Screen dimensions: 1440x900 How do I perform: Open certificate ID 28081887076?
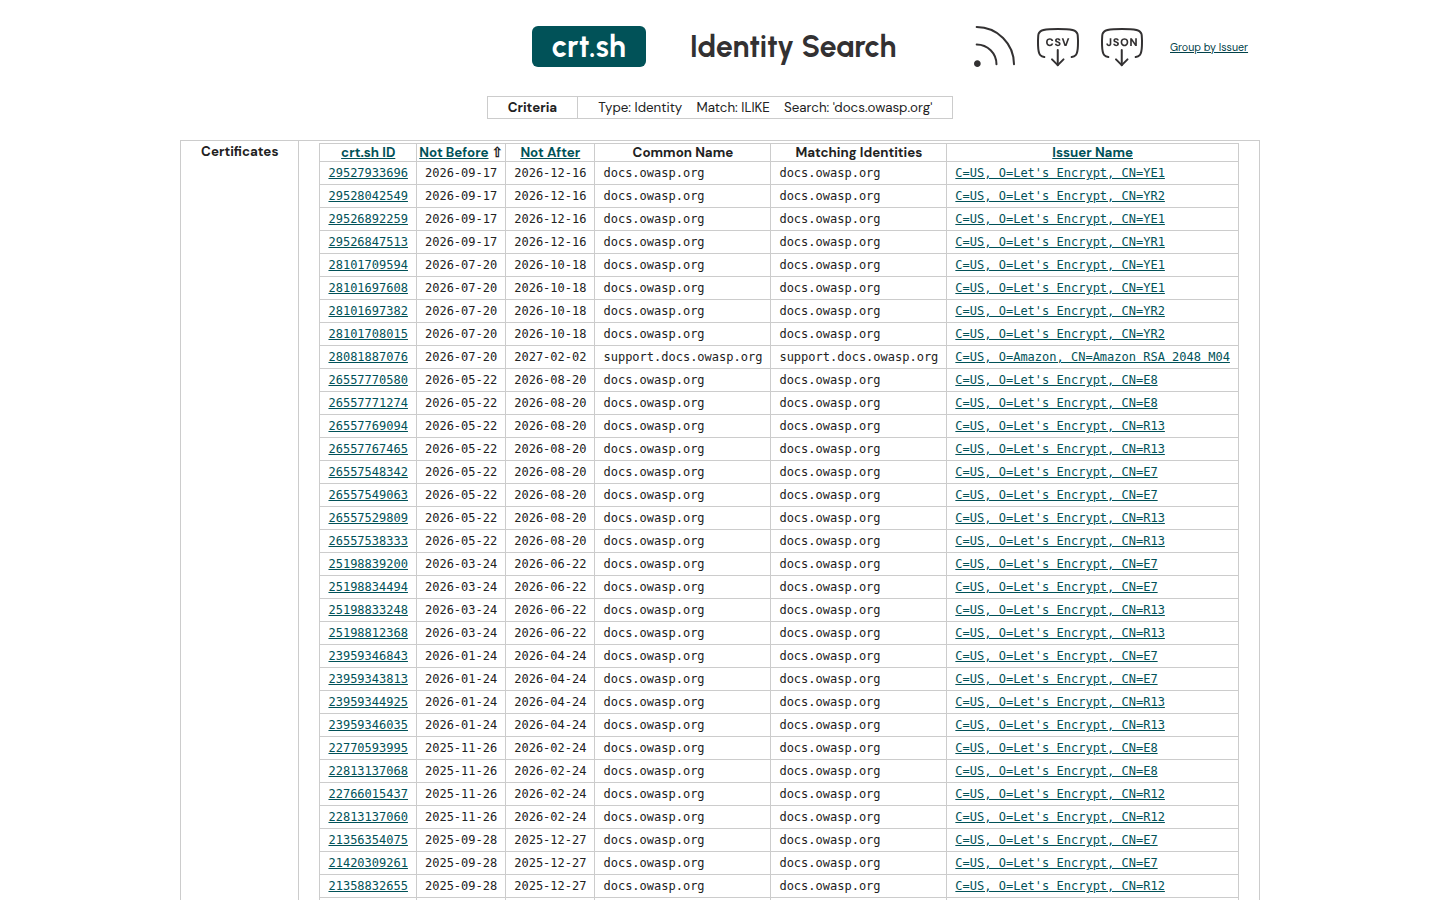pyautogui.click(x=368, y=357)
